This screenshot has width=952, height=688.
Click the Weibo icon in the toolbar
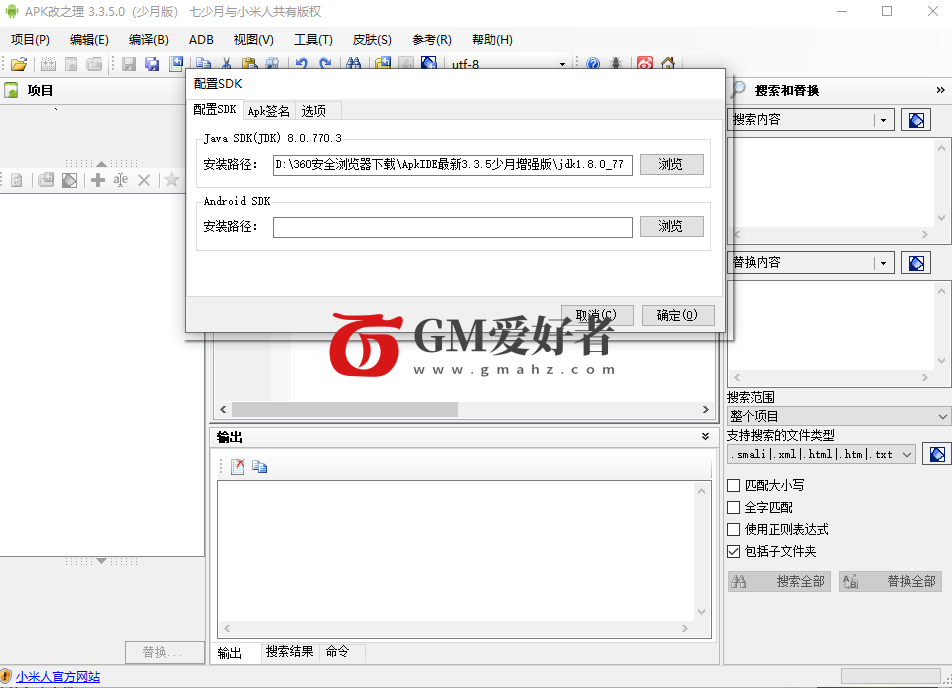tap(645, 64)
